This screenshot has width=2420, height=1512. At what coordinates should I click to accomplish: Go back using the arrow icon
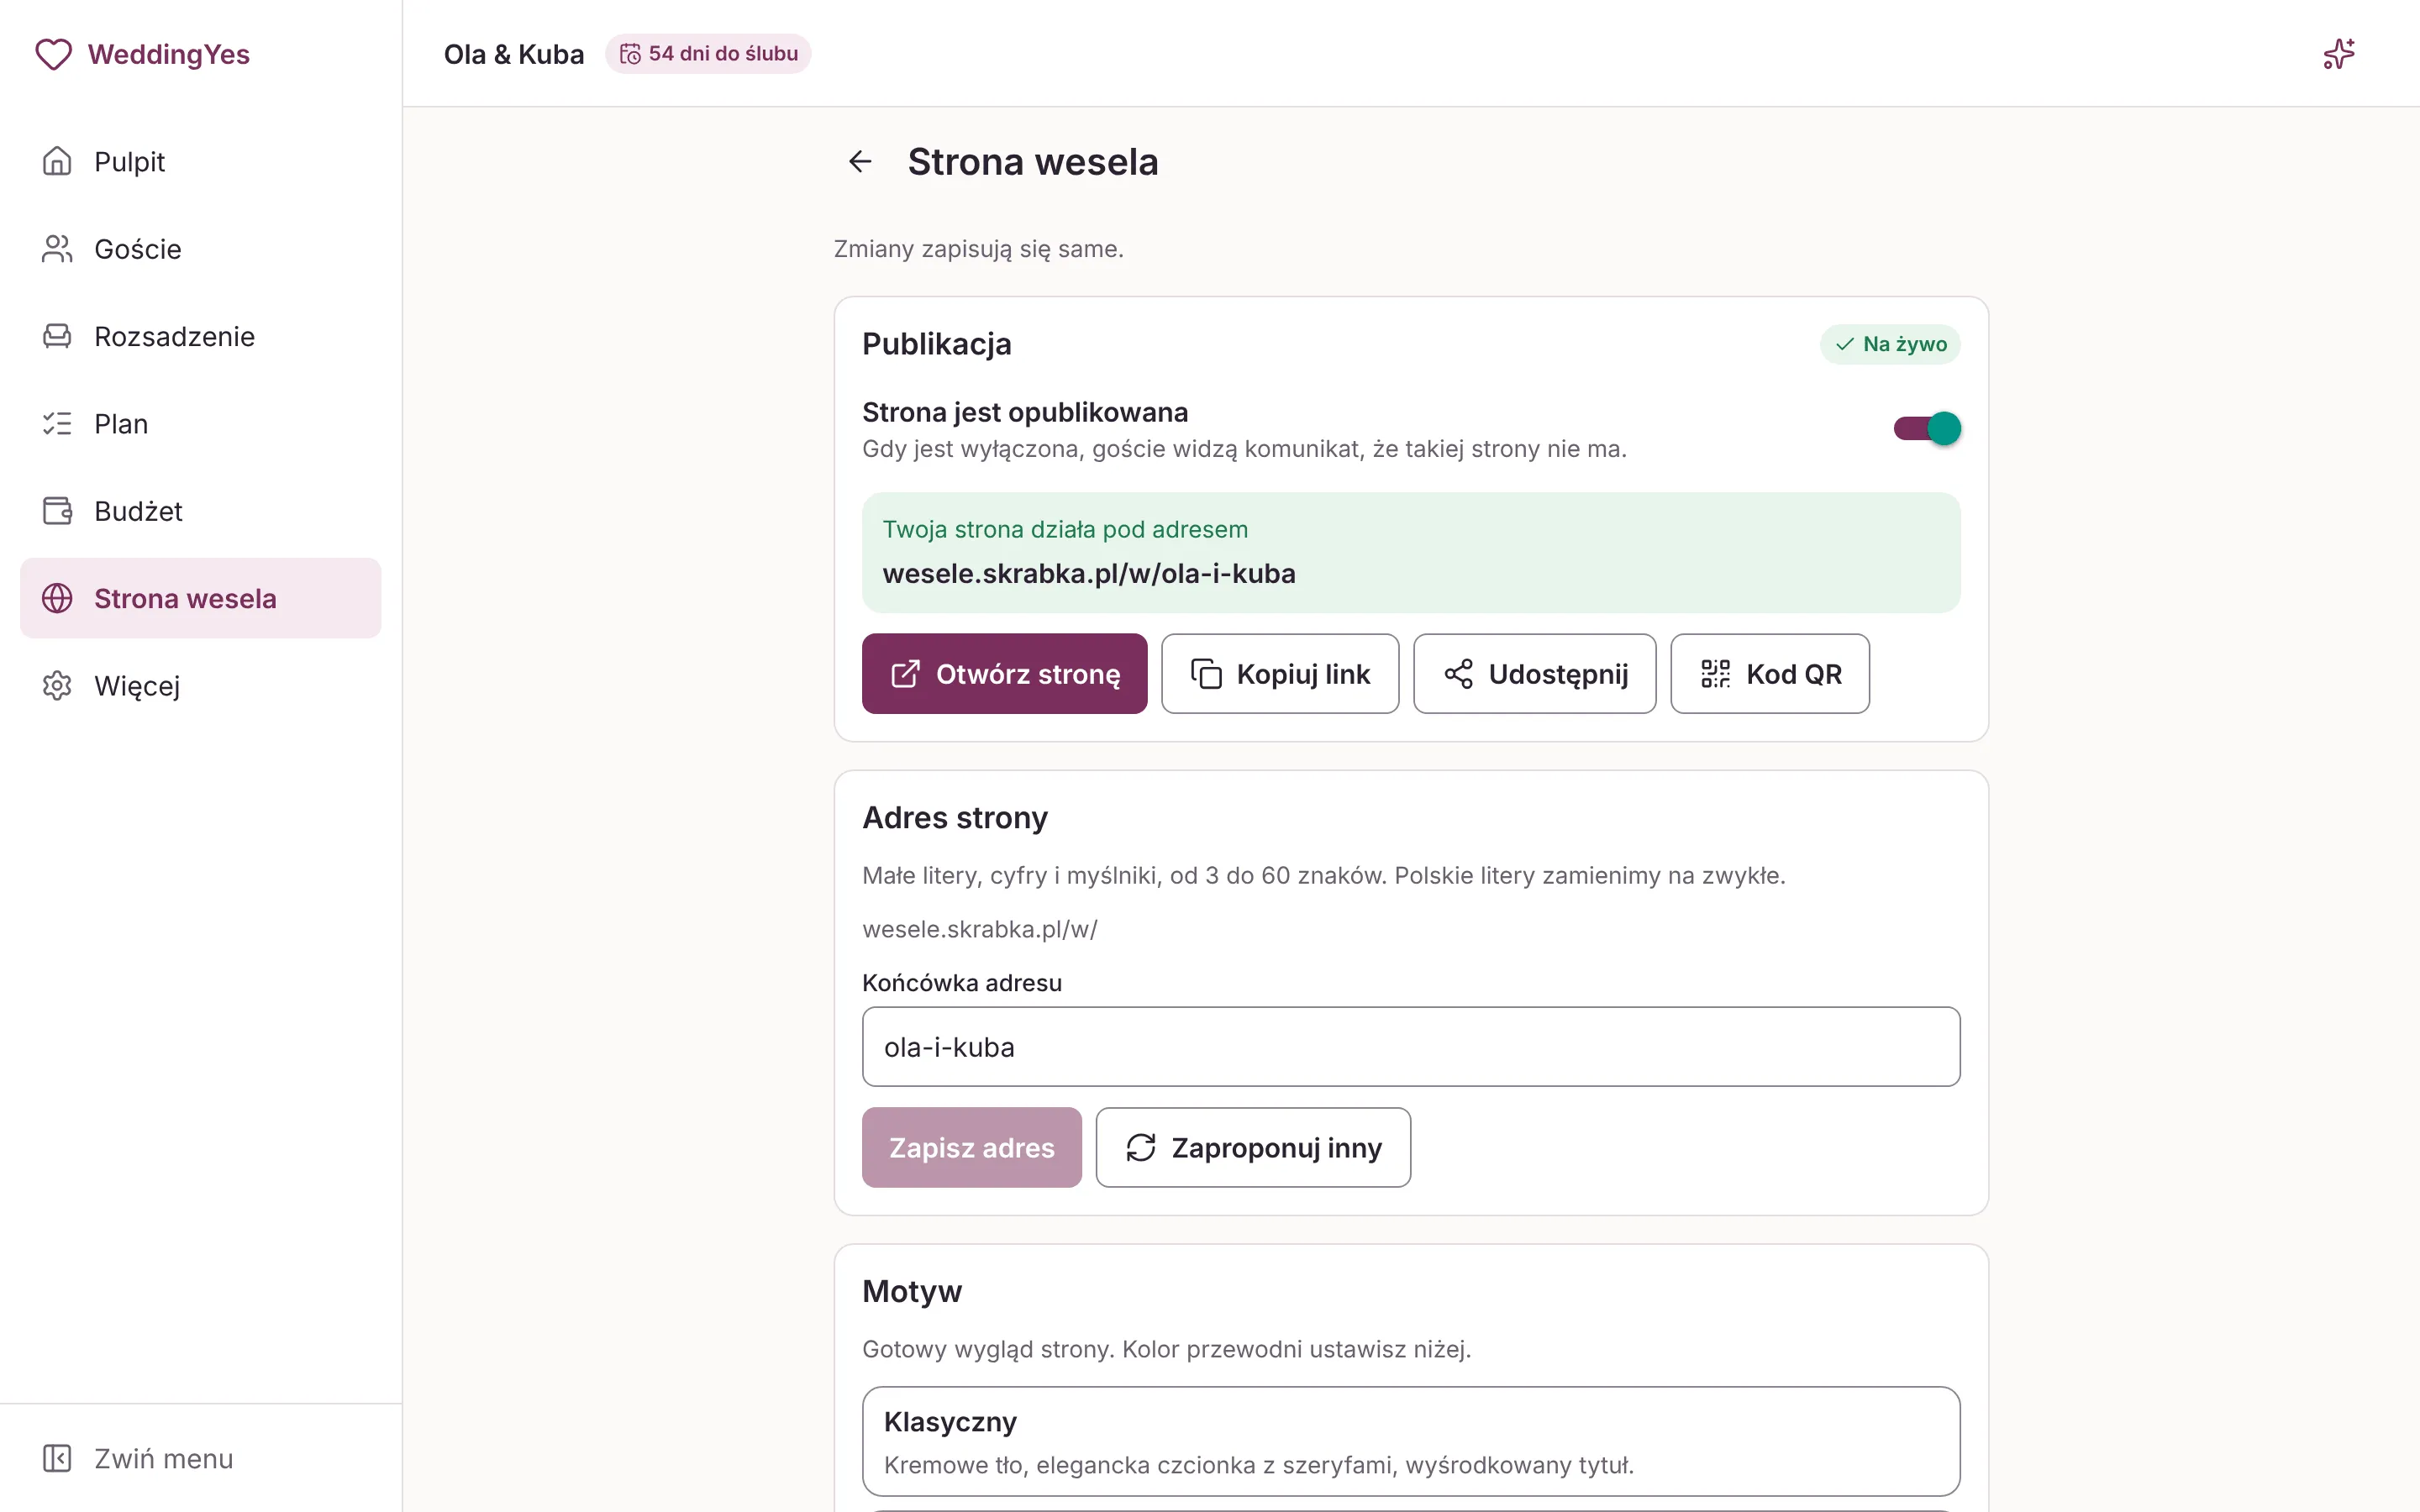860,162
